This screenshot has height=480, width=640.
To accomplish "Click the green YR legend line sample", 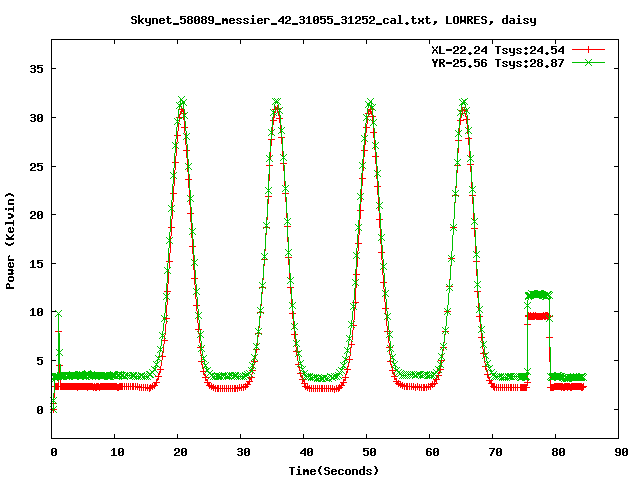I will [588, 62].
